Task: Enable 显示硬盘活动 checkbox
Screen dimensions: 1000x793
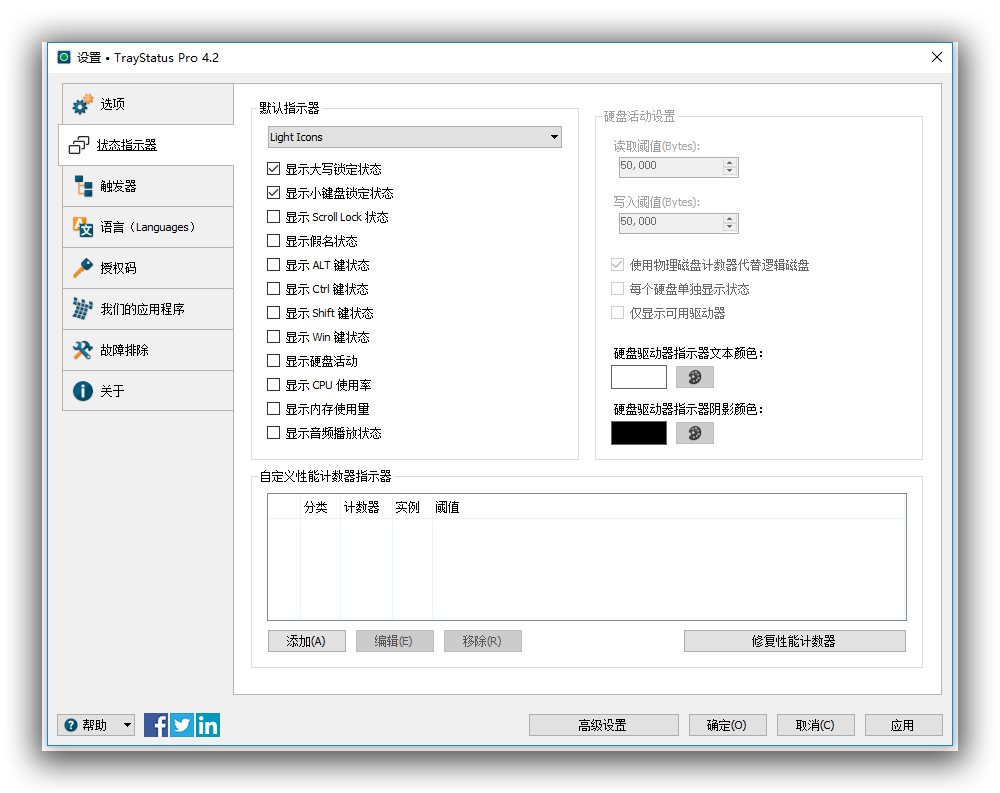Action: 274,361
